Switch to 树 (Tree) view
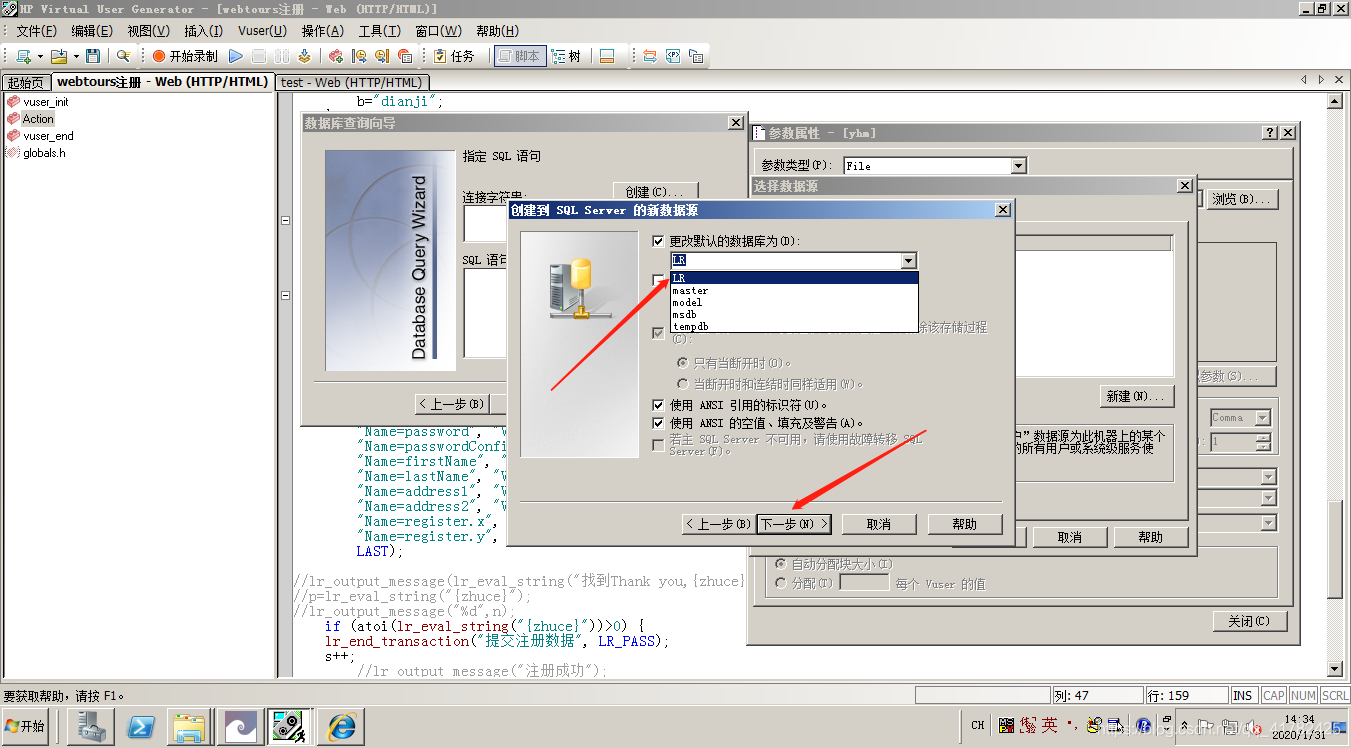Viewport: 1351px width, 748px height. coord(566,56)
